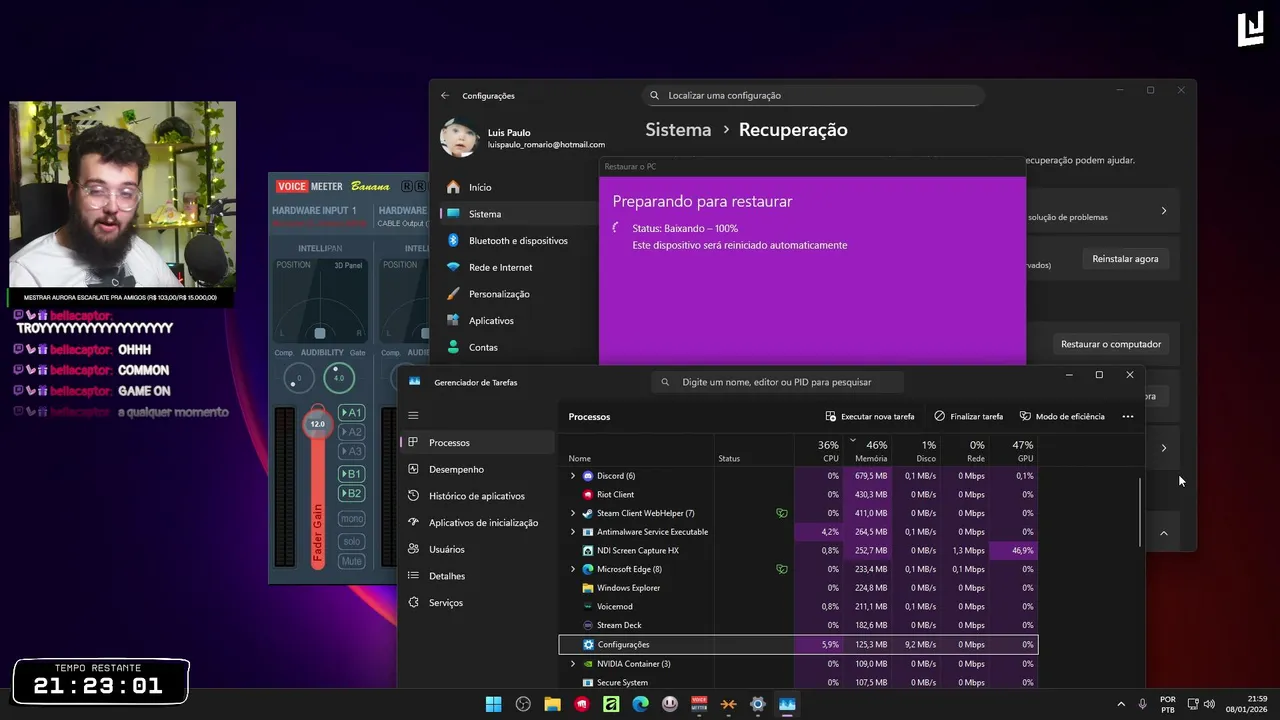Open volume control in system tray

1209,704
